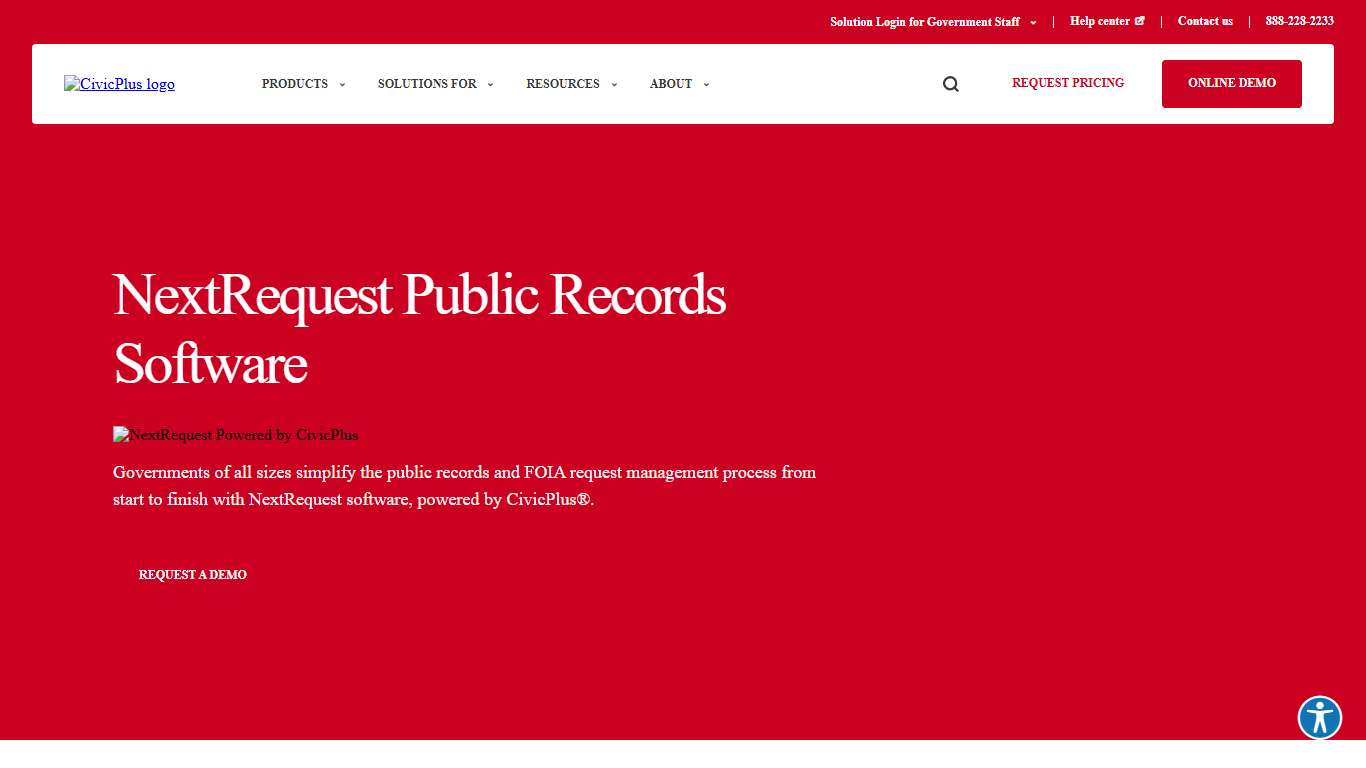Click the CivicPlus logo
Screen dimensions: 1366x768
pos(119,84)
